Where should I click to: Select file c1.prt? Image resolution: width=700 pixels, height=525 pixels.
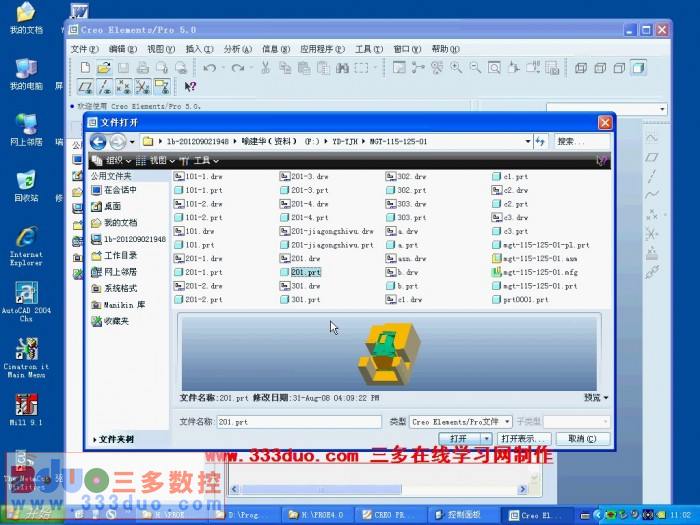click(x=510, y=176)
